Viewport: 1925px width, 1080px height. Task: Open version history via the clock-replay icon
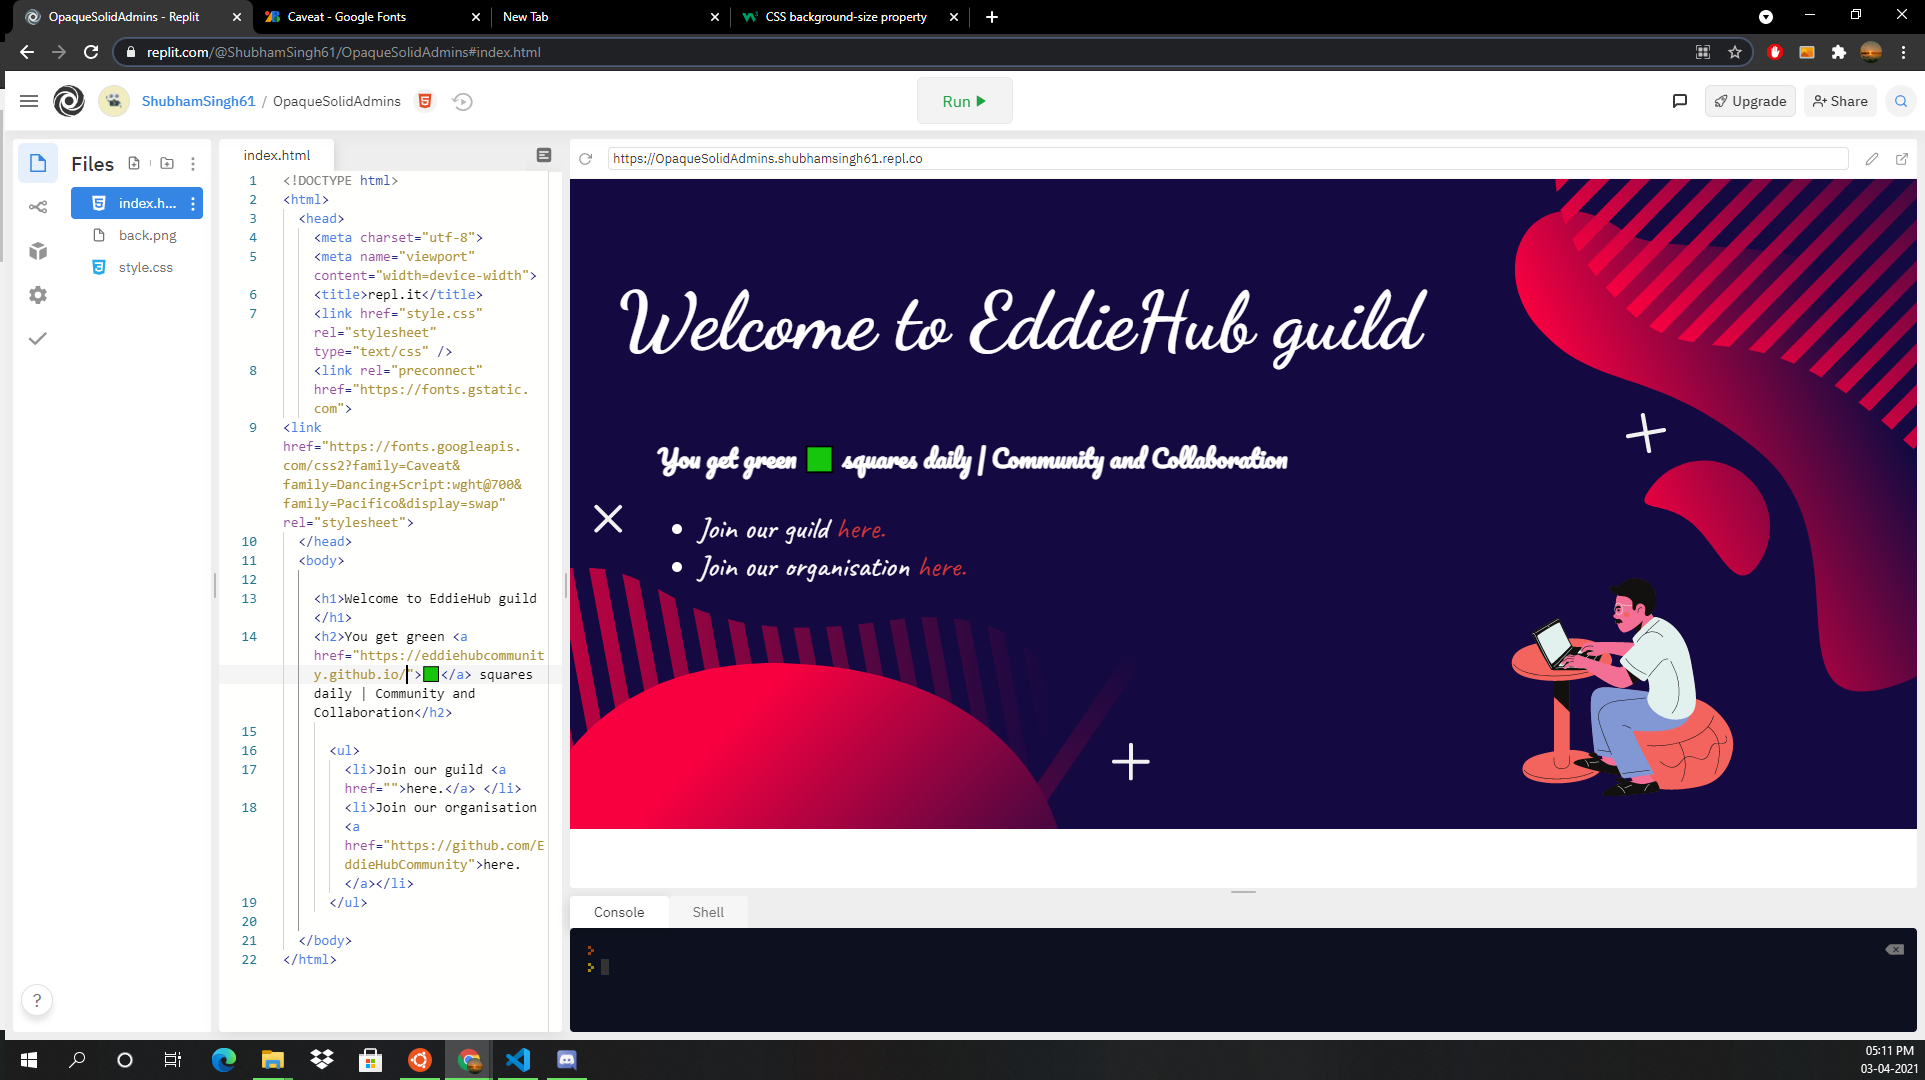pos(462,101)
